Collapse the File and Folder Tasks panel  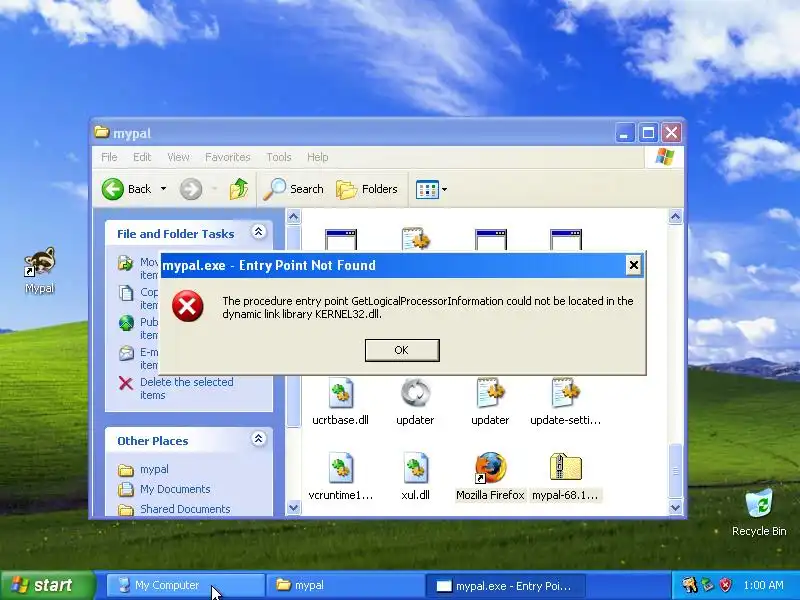pyautogui.click(x=258, y=233)
